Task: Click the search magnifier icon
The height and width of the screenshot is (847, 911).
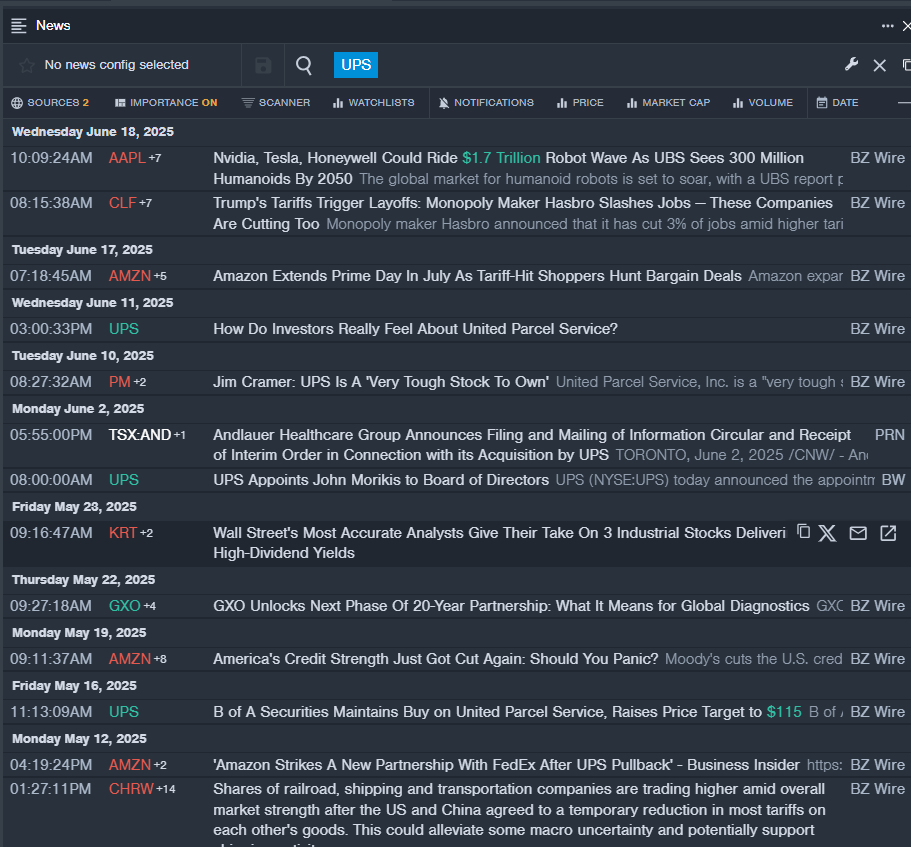Action: [304, 65]
